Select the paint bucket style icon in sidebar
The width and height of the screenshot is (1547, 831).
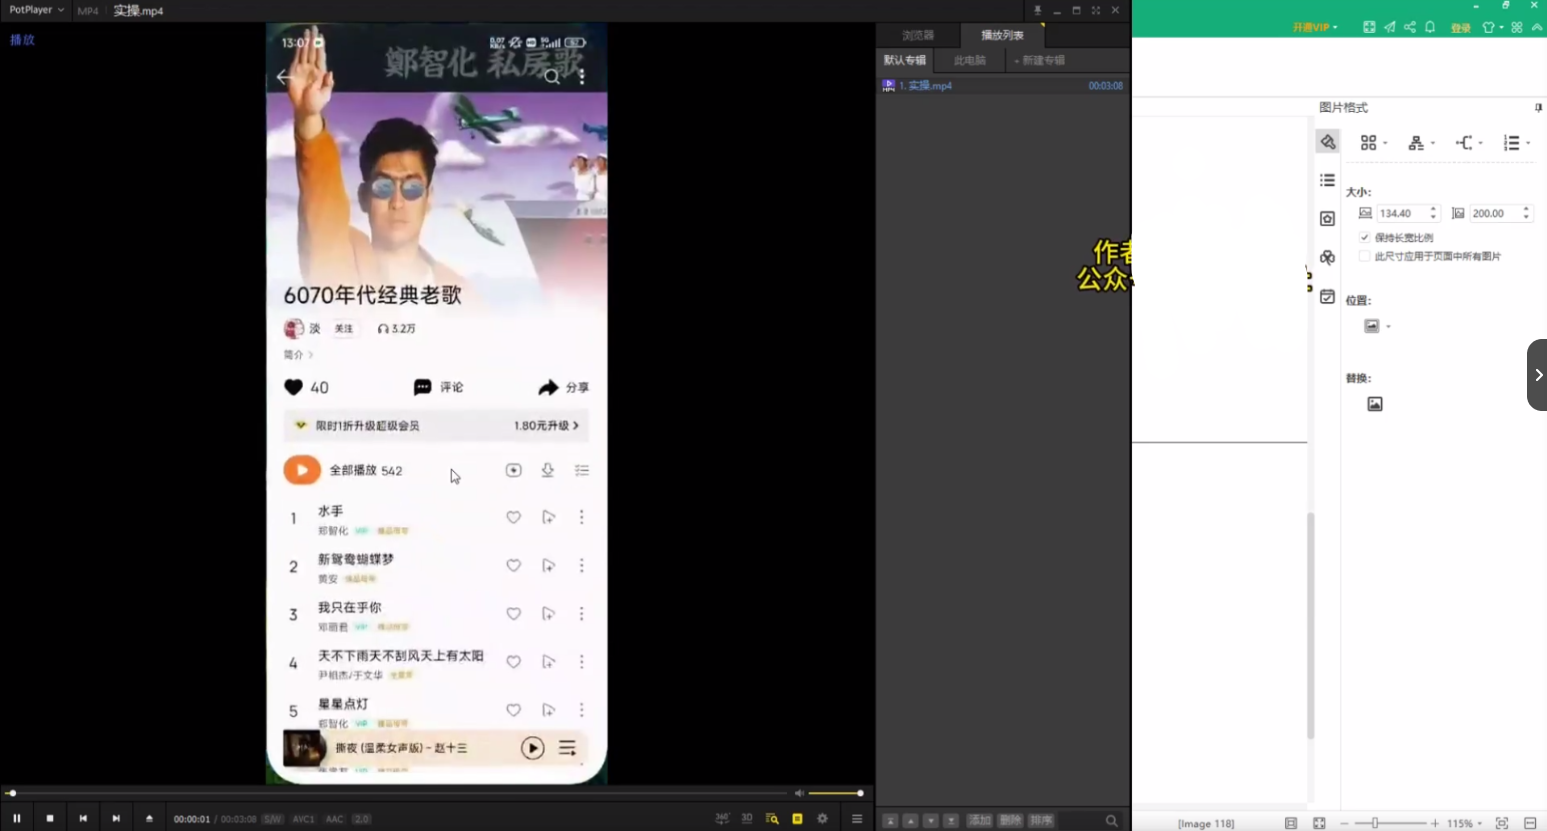pos(1327,142)
